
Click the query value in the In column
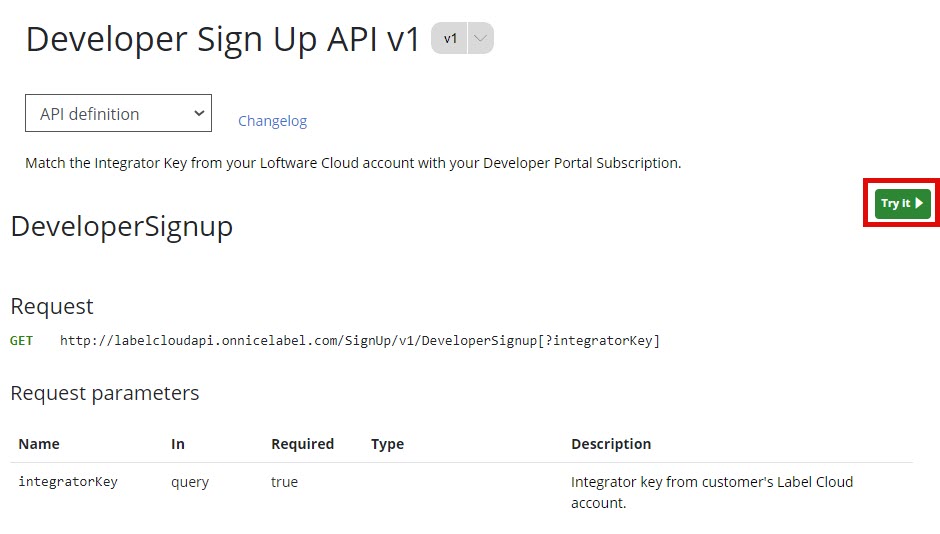[x=190, y=482]
